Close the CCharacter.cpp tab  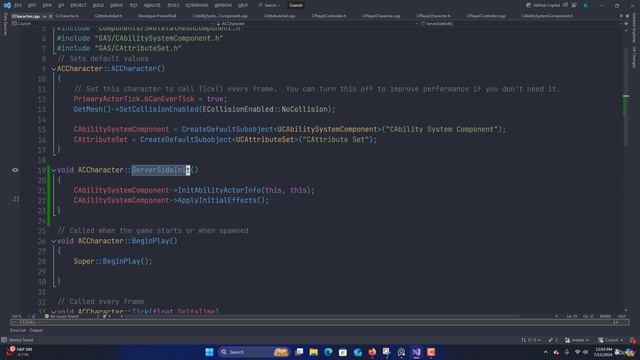50,16
